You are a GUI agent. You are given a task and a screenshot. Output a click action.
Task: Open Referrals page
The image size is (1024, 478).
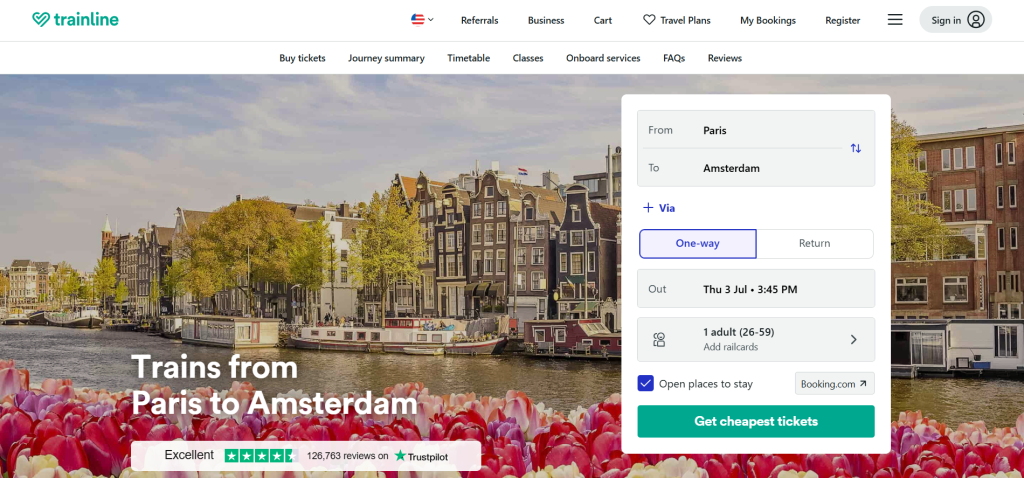[x=479, y=20]
